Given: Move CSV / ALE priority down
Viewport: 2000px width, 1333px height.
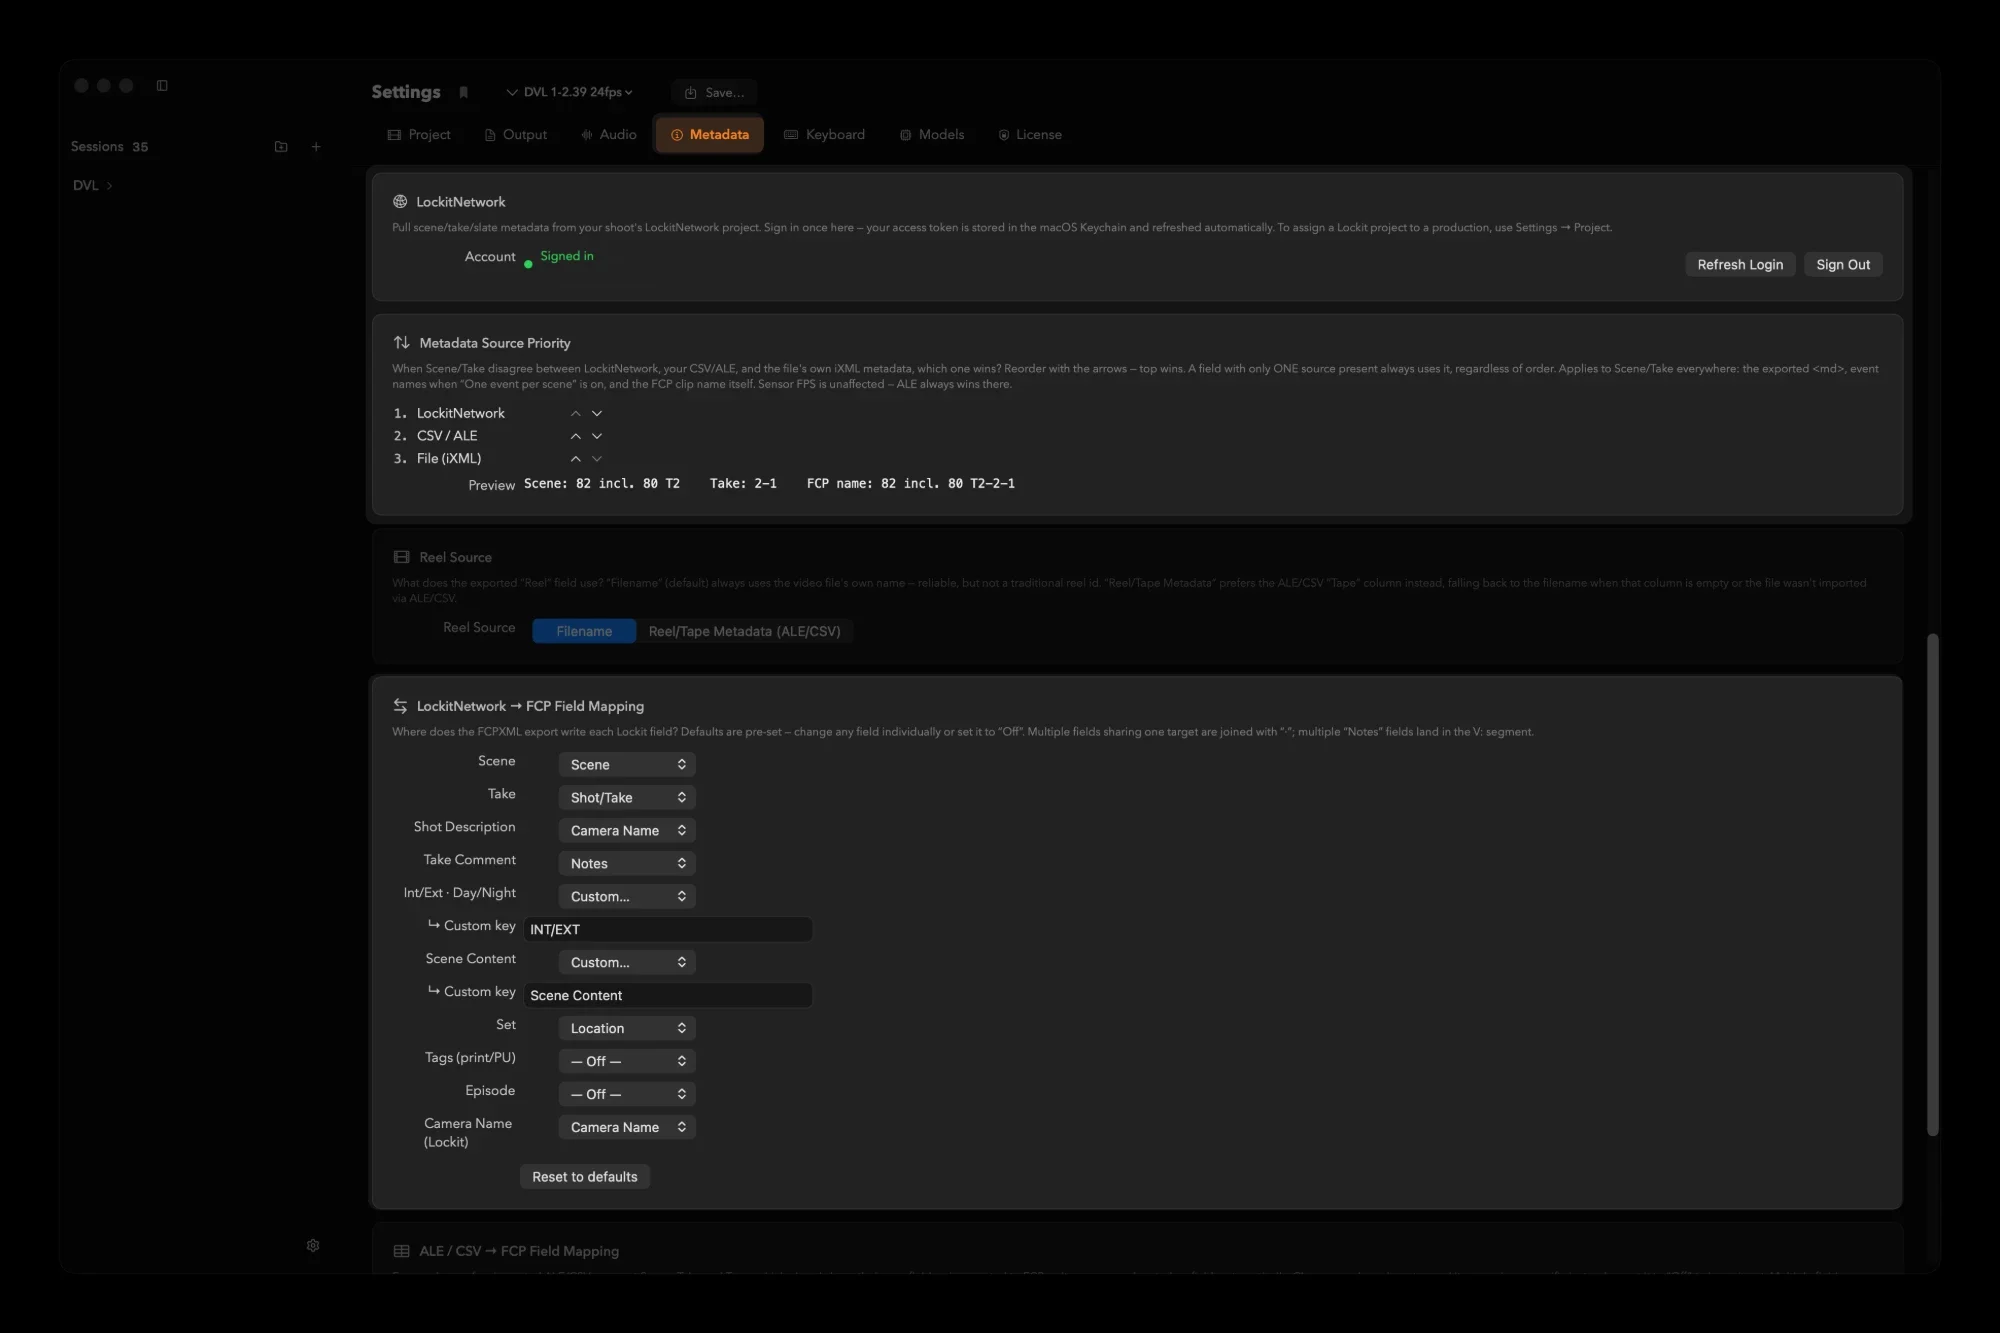Looking at the screenshot, I should (597, 436).
